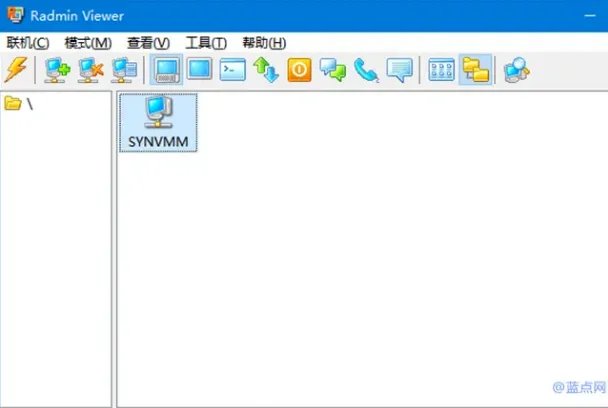Open connection properties from the toolbar
This screenshot has width=608, height=408.
coord(124,69)
